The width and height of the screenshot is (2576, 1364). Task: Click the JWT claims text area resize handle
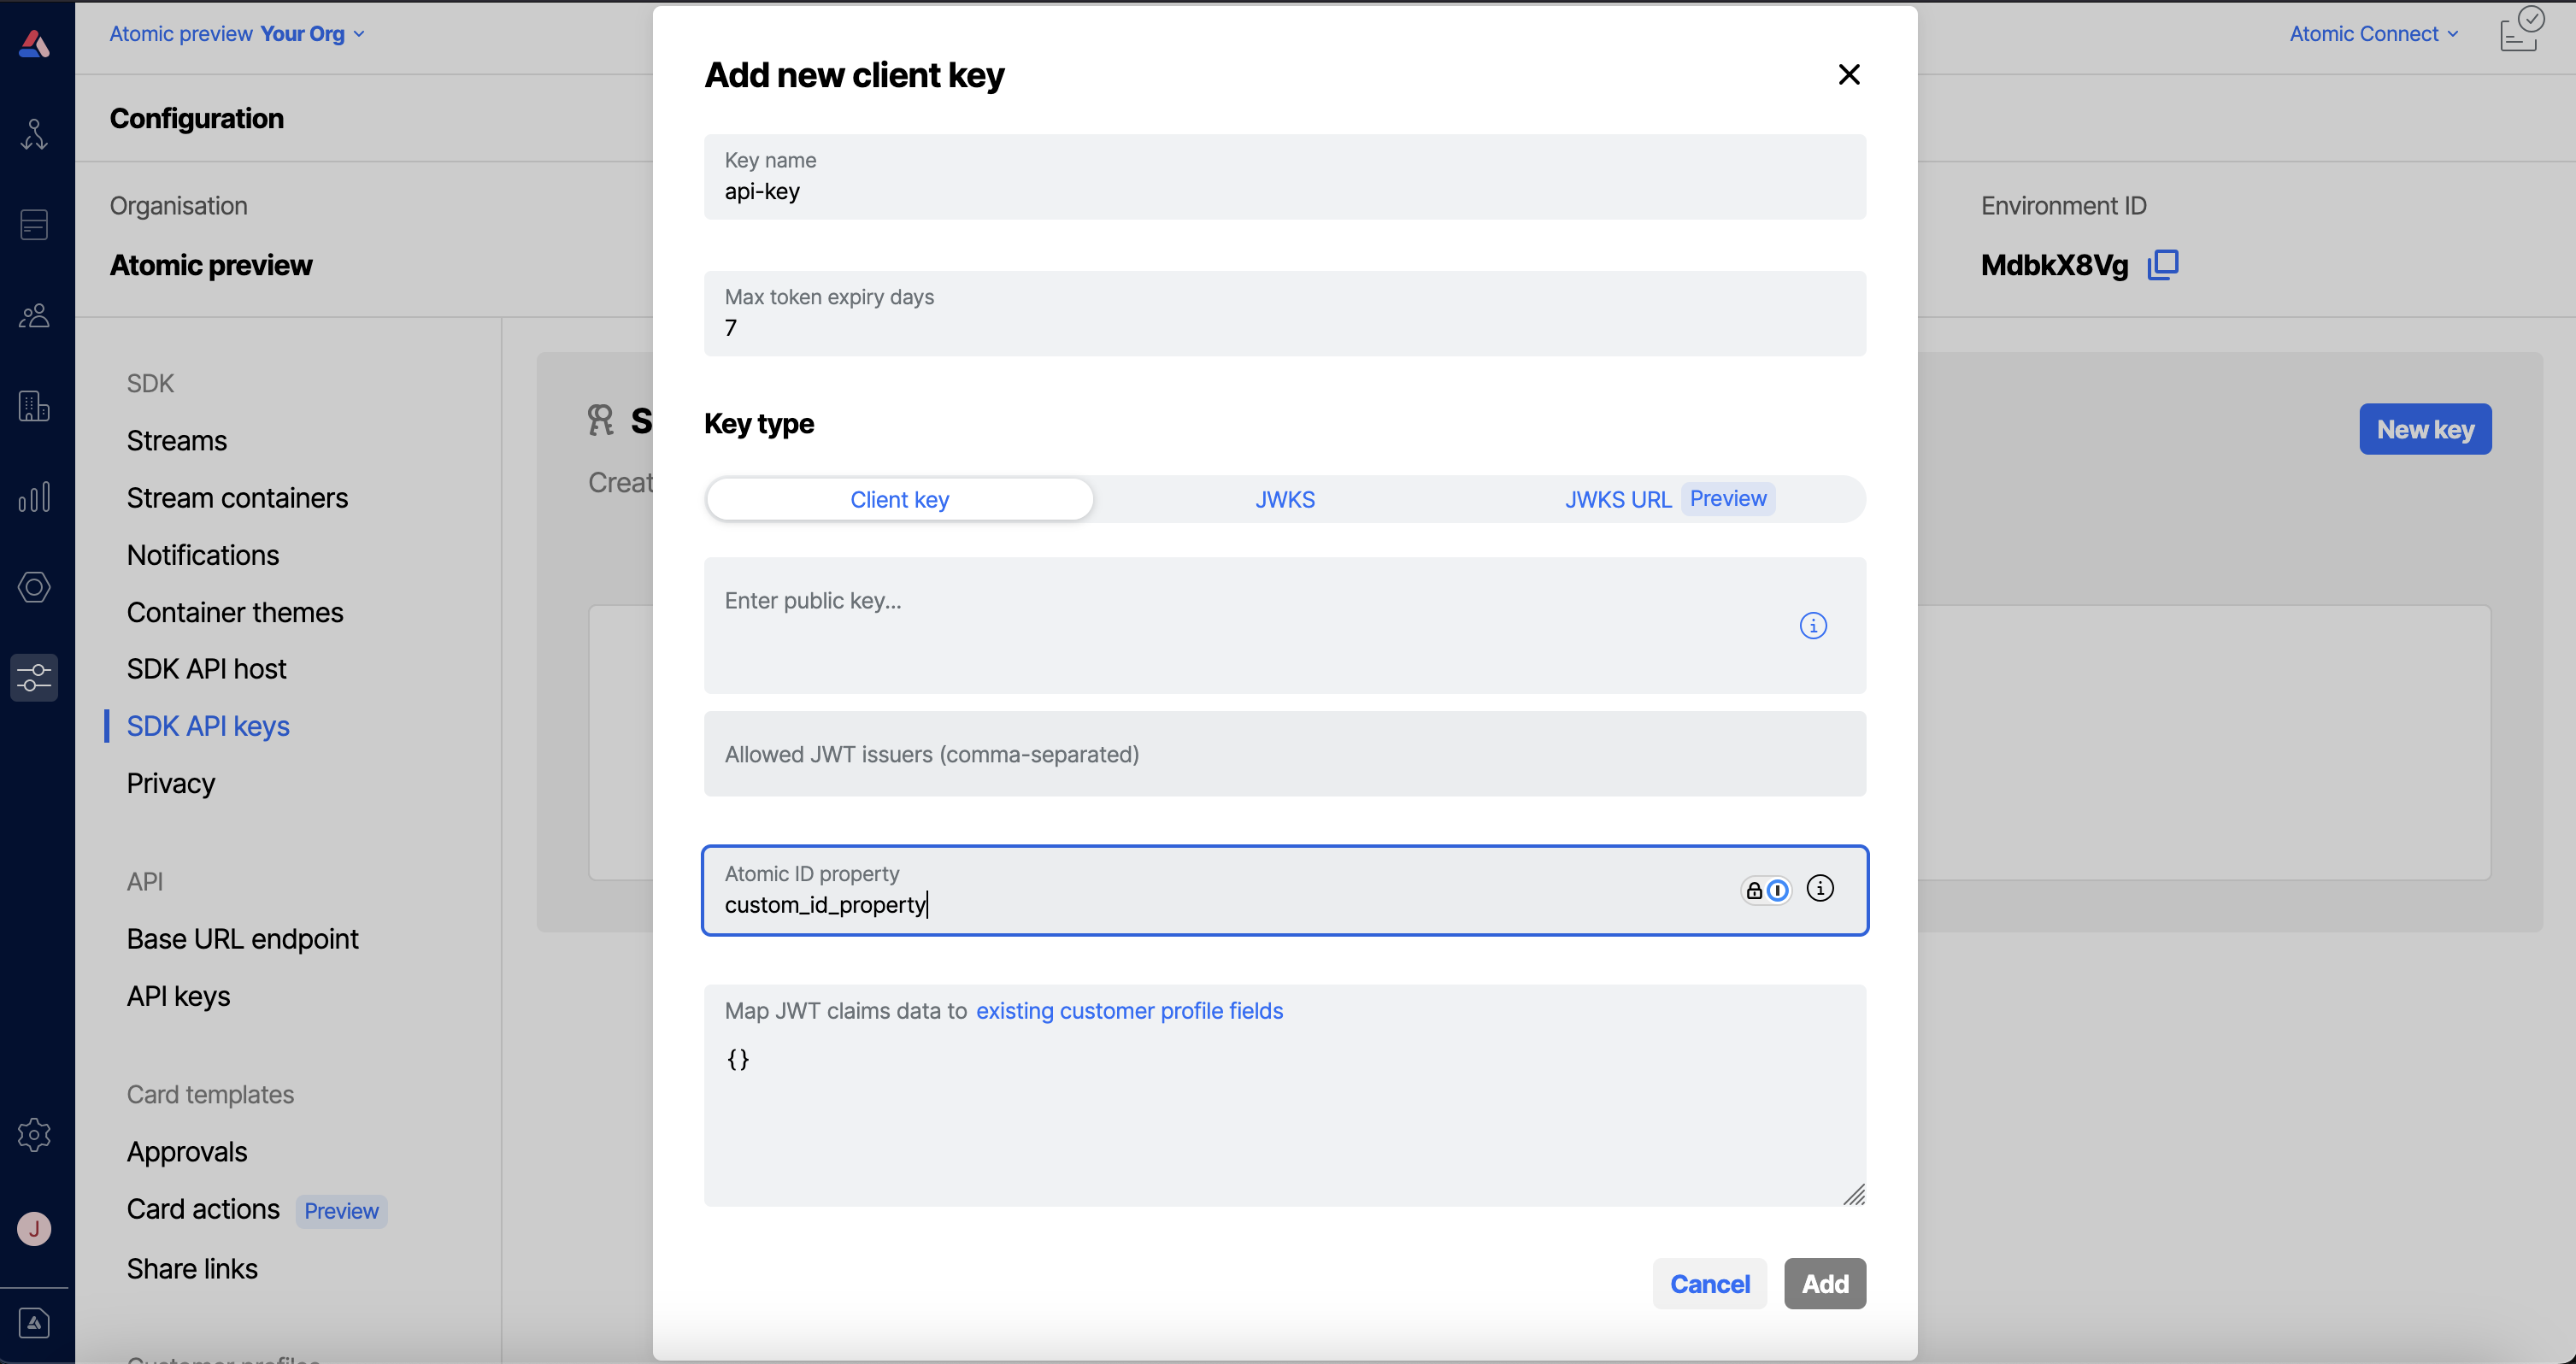click(1854, 1195)
